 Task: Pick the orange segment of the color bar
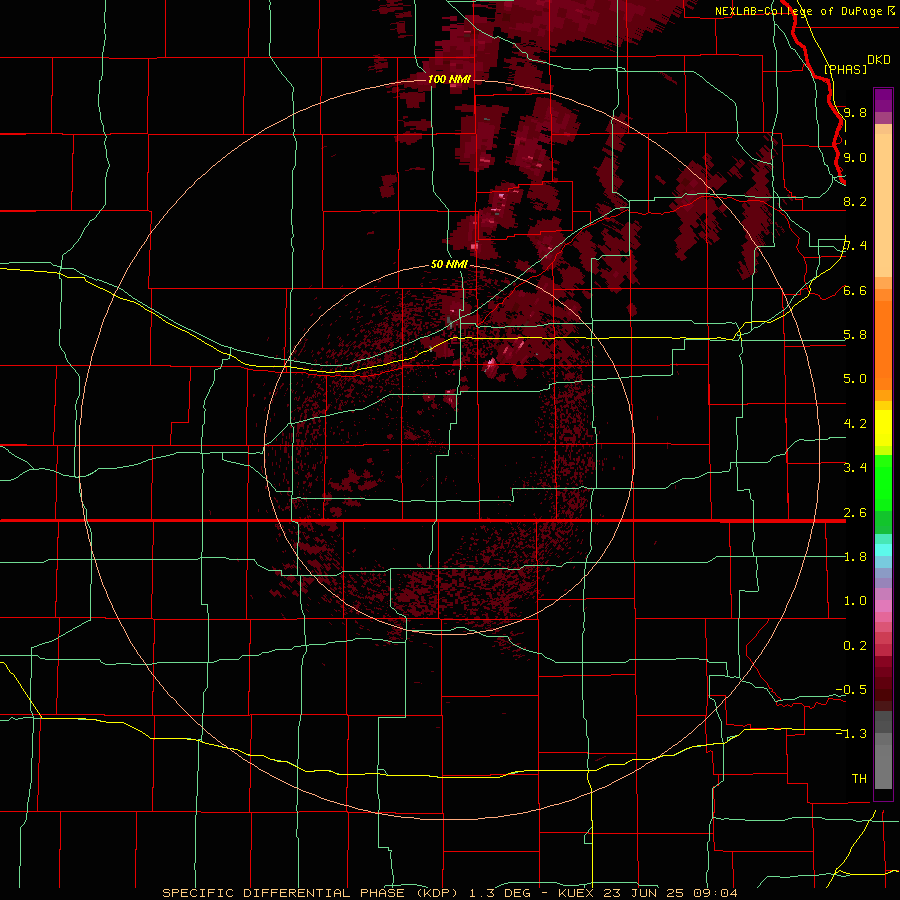[x=883, y=344]
